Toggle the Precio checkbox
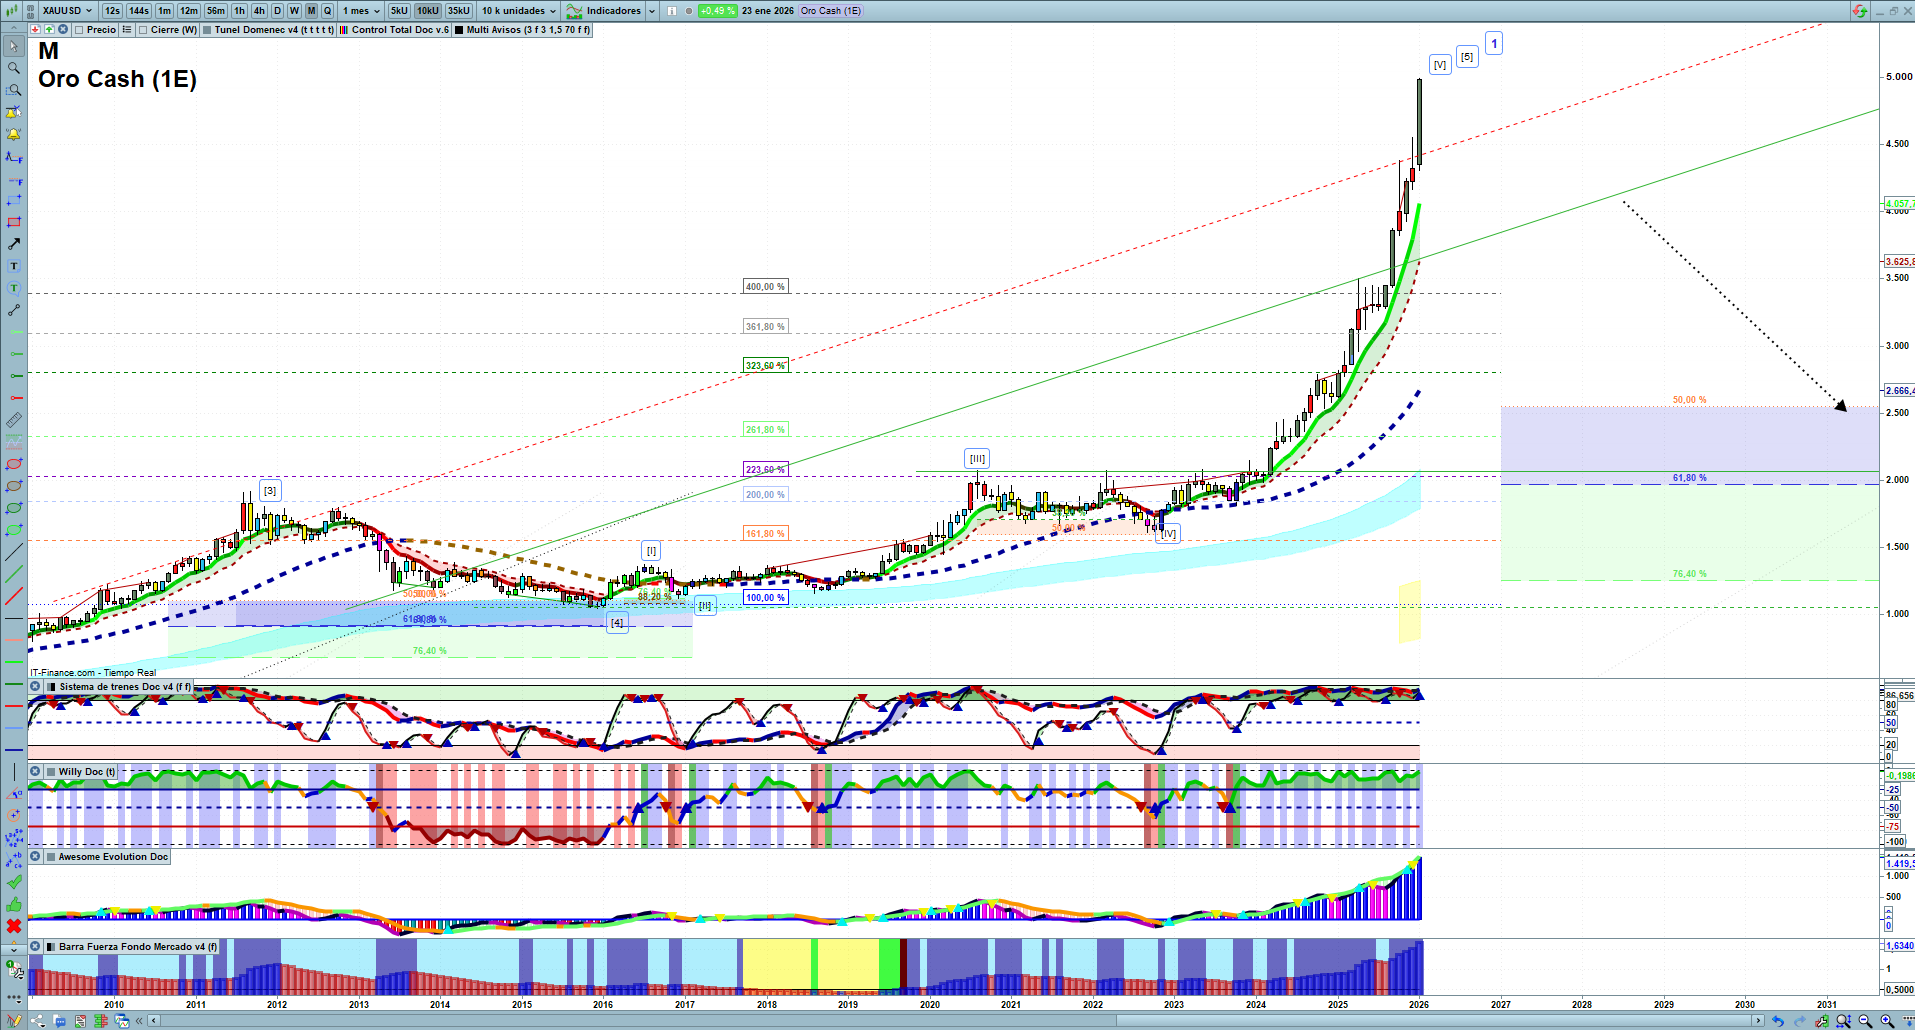 79,30
